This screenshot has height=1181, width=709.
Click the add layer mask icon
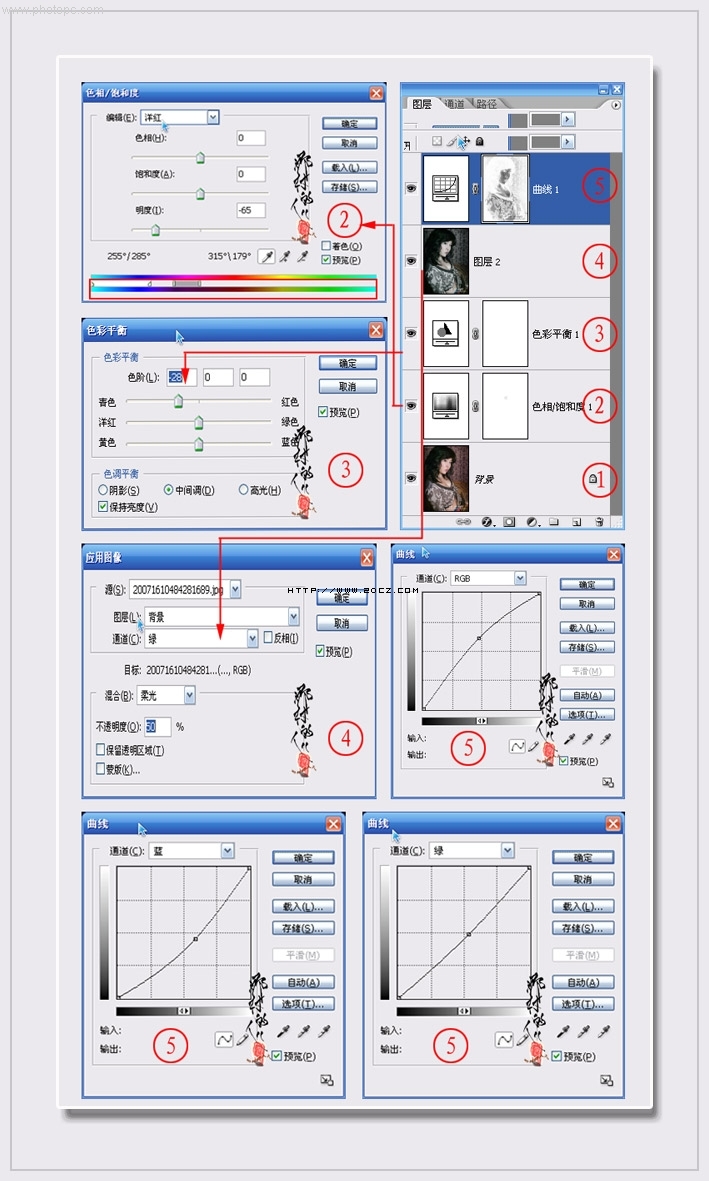[x=509, y=521]
